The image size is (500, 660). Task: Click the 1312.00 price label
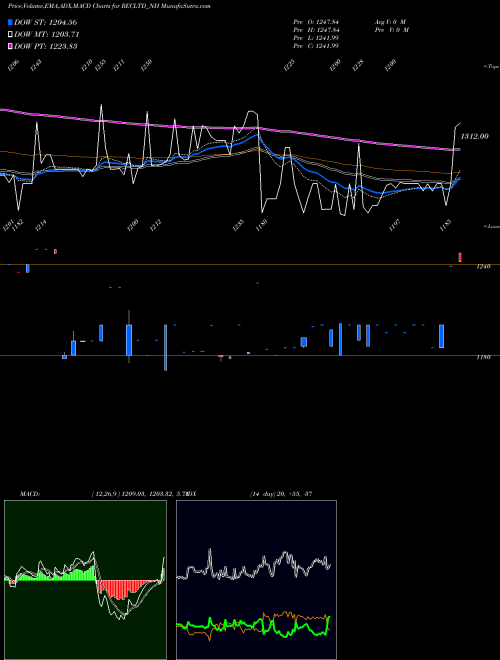[x=475, y=136]
